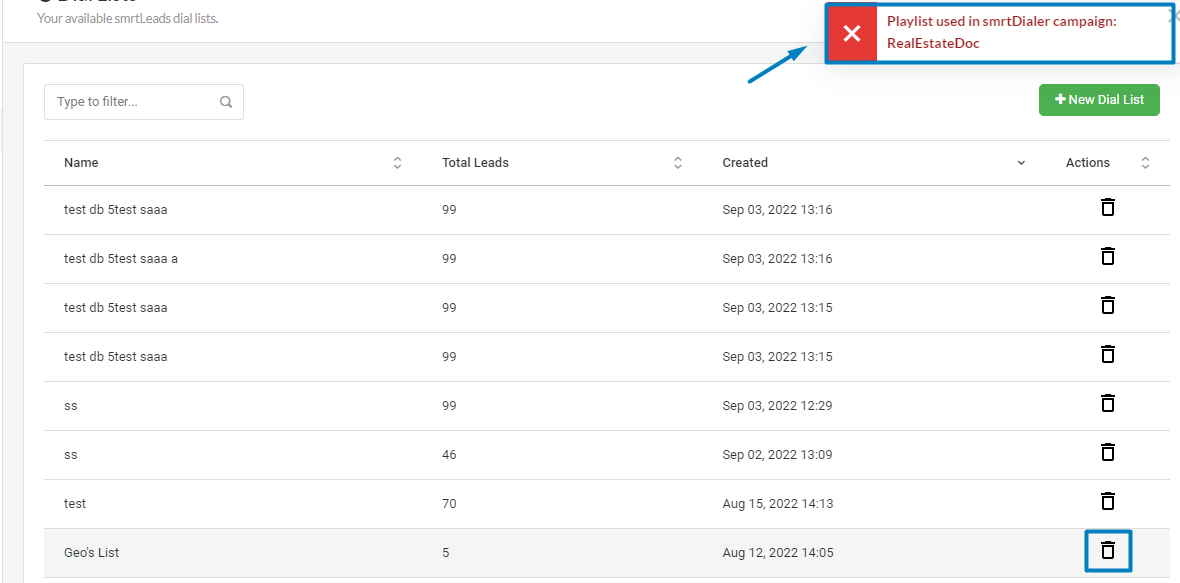1180x583 pixels.
Task: Select the Aug 15, 2022 14:13 date cell
Action: (777, 503)
